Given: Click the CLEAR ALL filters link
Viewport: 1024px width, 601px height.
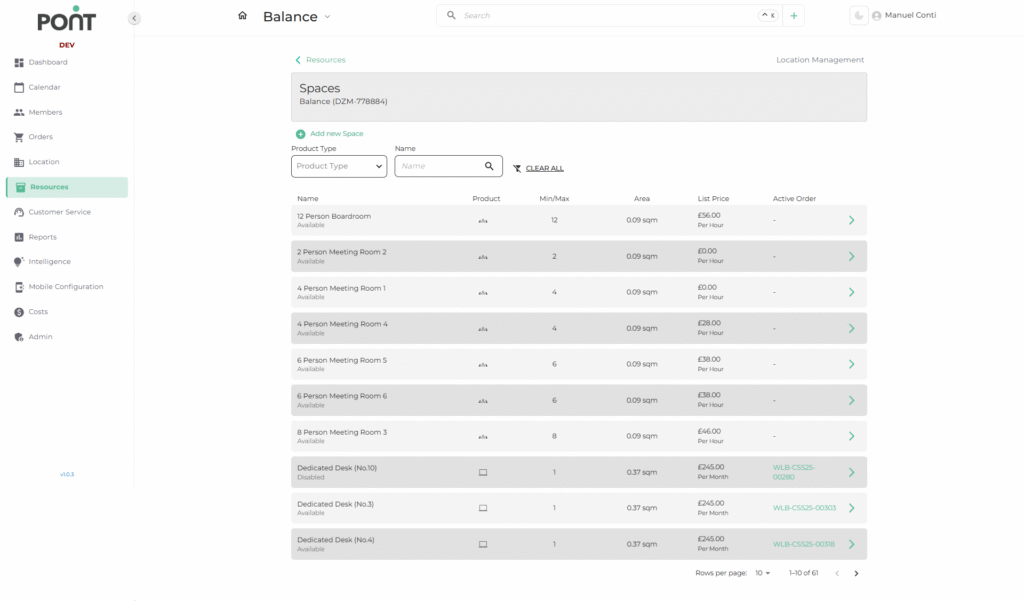Looking at the screenshot, I should [544, 168].
